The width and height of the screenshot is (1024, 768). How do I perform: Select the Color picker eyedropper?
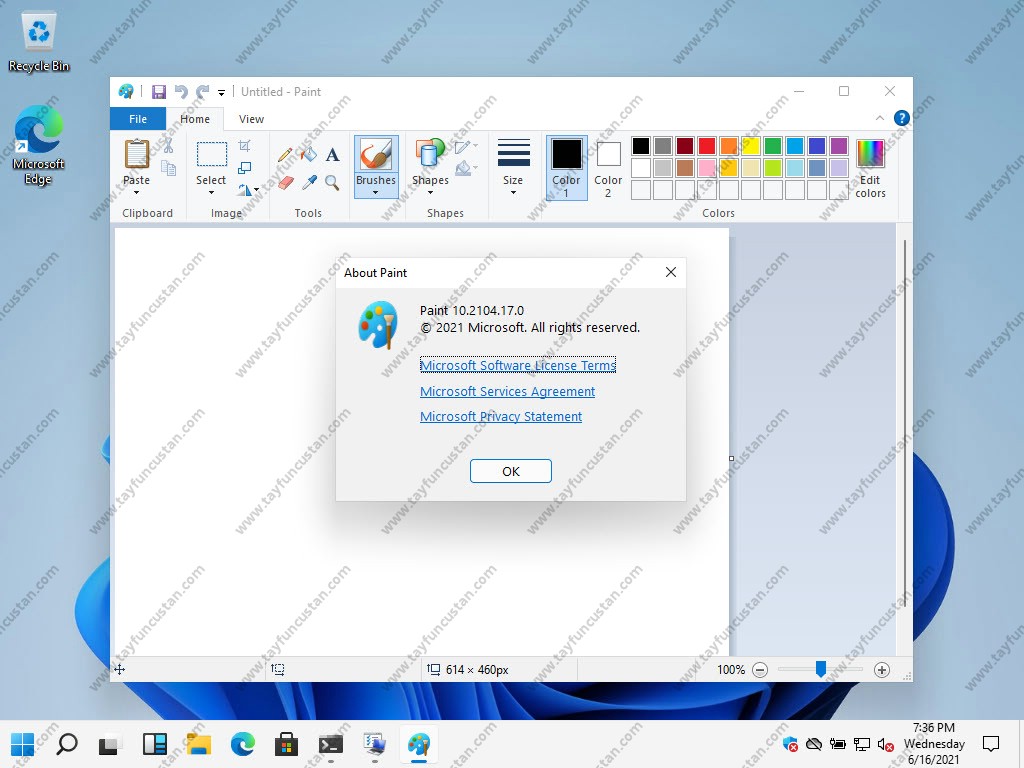tap(309, 183)
